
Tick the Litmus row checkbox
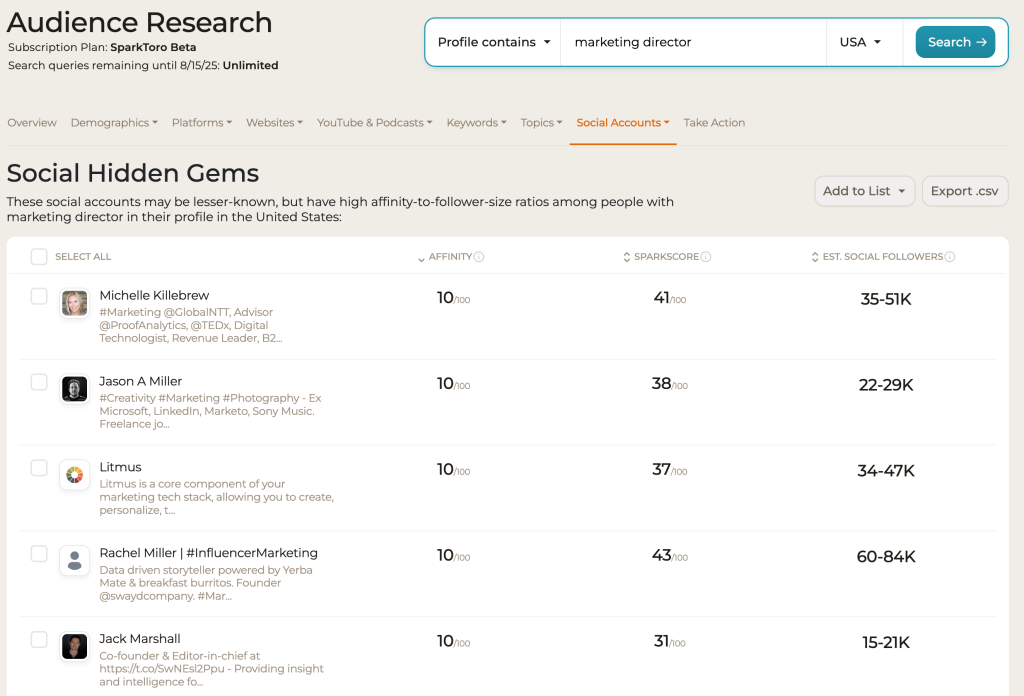tap(39, 467)
